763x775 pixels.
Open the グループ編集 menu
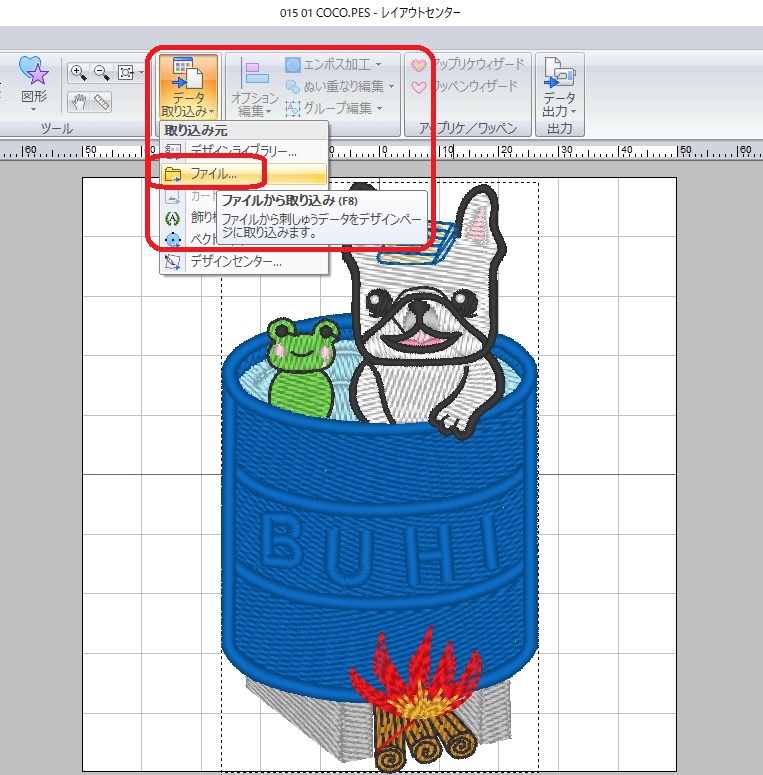[x=335, y=108]
